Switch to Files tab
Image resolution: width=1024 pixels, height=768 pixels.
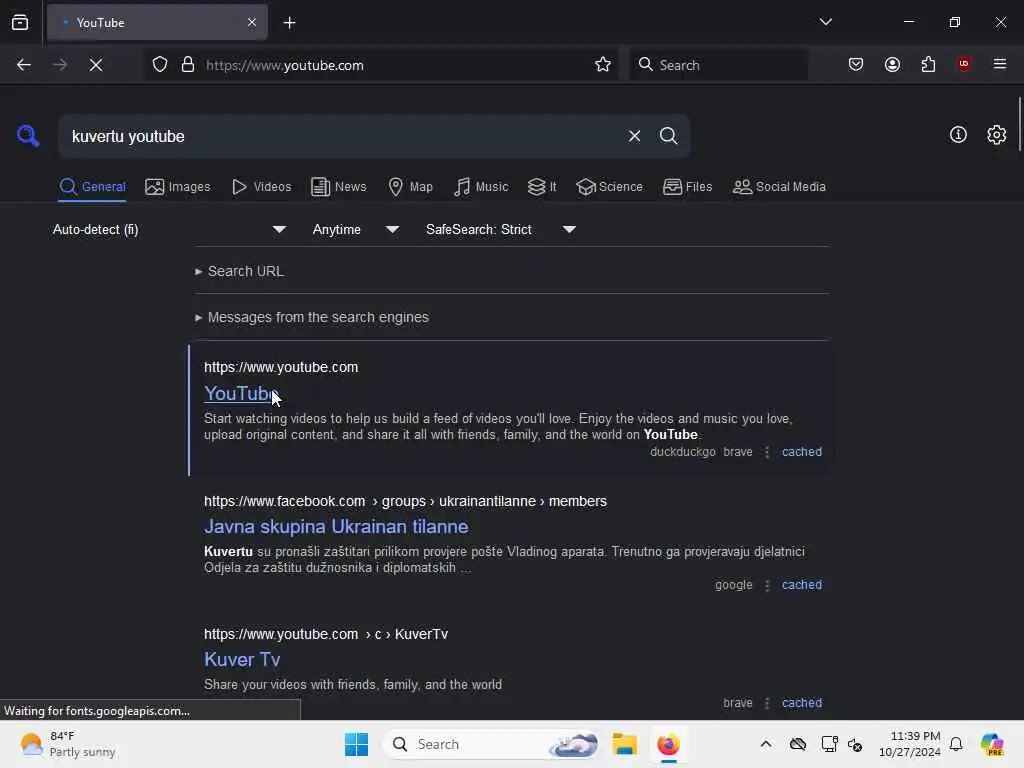(687, 187)
